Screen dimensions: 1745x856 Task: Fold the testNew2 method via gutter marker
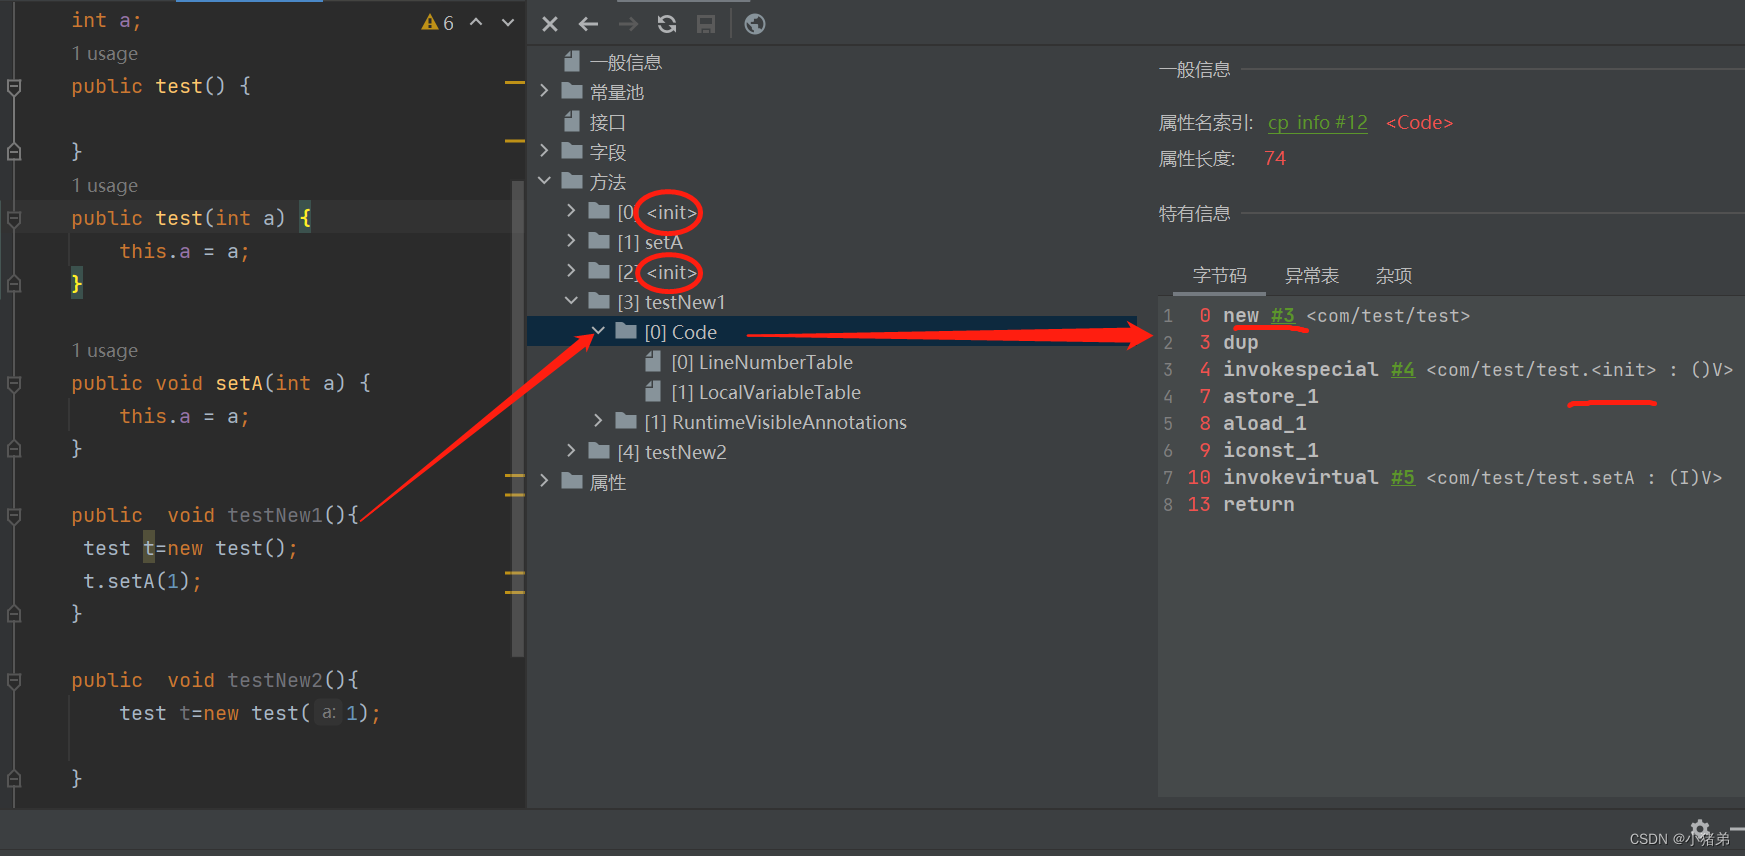click(x=14, y=681)
